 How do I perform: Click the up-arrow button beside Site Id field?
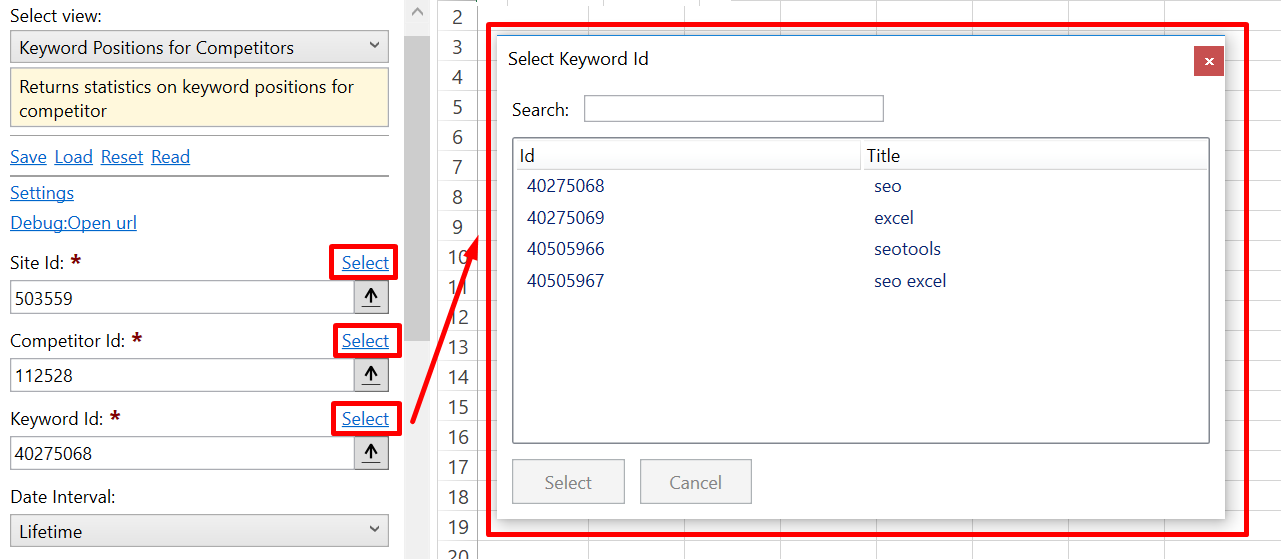point(371,297)
